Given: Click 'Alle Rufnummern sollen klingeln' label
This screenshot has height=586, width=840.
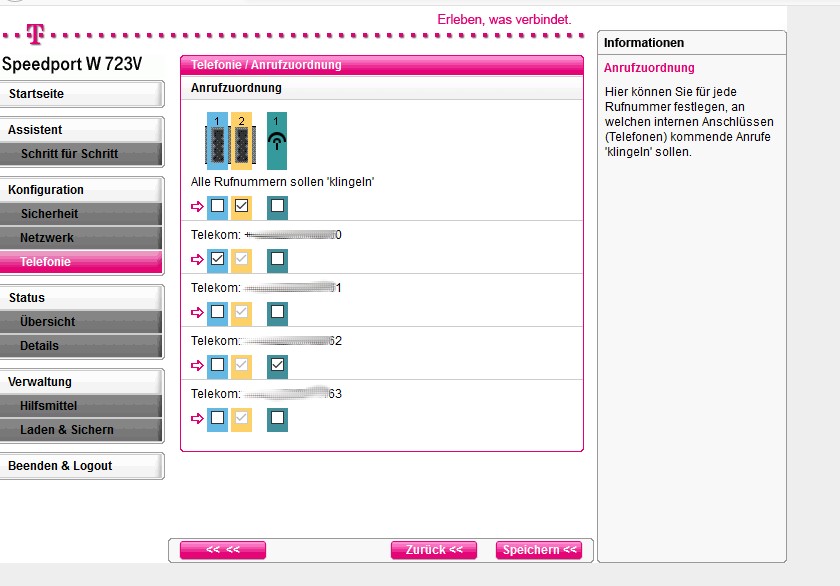Looking at the screenshot, I should coord(282,182).
